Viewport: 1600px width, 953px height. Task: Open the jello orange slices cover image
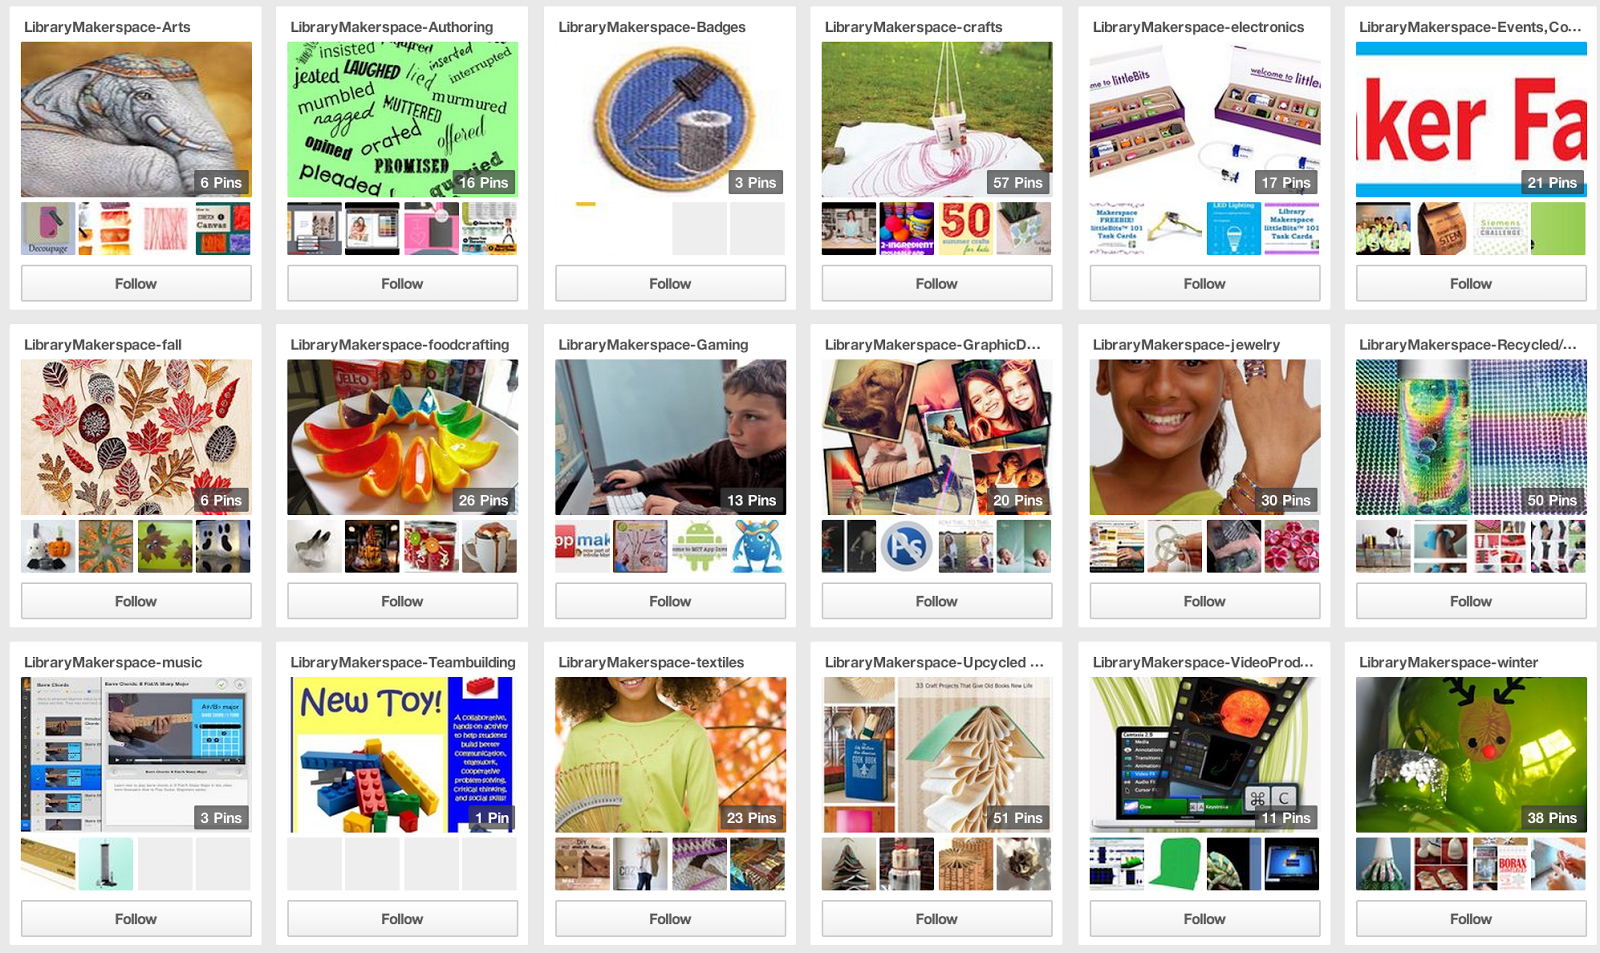(402, 437)
